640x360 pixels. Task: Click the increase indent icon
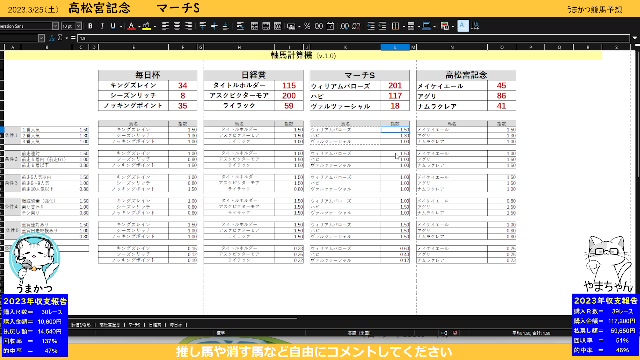371,26
